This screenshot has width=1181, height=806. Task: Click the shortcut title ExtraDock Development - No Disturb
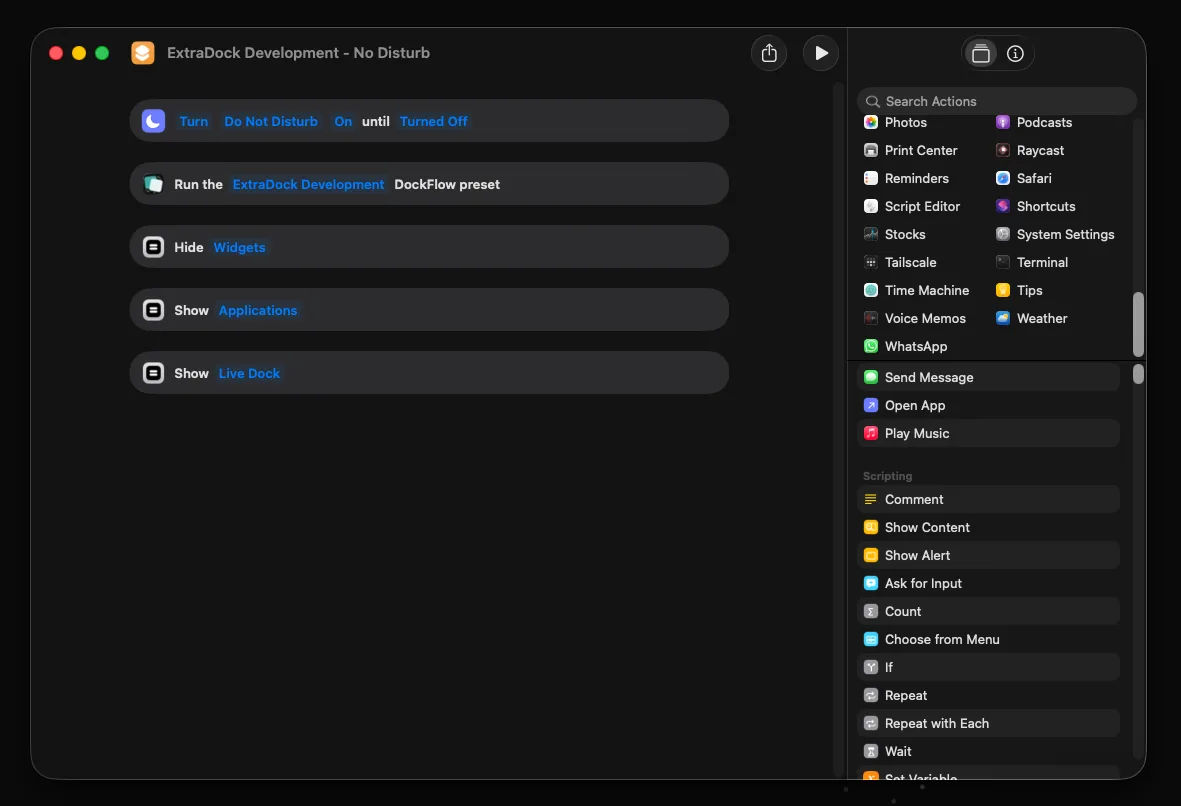pos(298,53)
